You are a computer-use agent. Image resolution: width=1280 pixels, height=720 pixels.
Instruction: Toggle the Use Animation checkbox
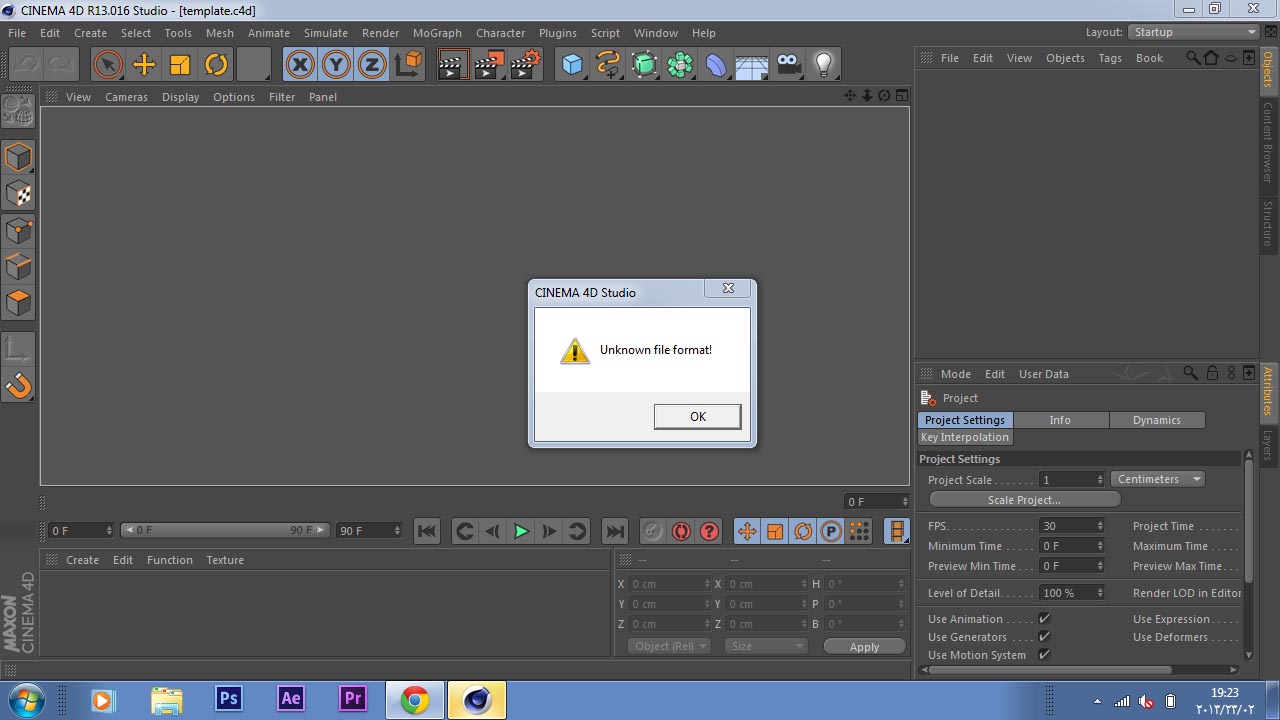1044,619
